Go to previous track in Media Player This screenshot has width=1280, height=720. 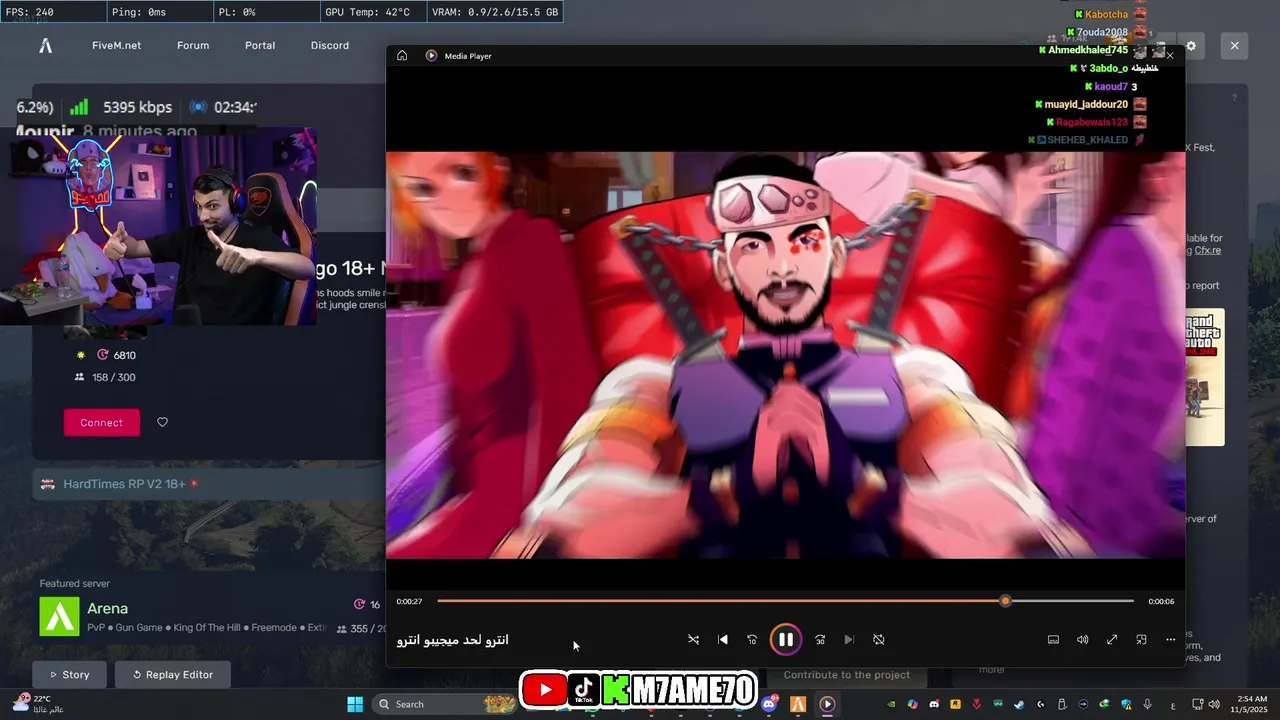point(723,640)
